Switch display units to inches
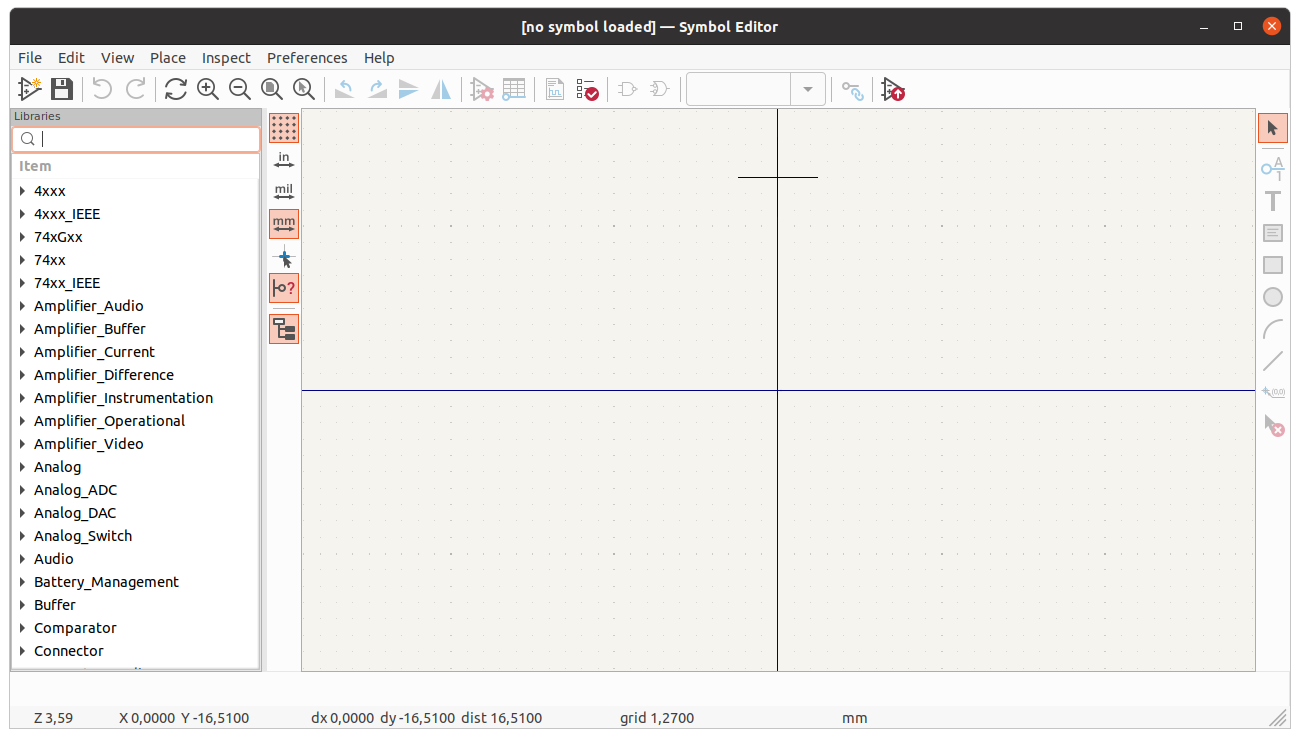Image resolution: width=1300 pixels, height=738 pixels. 283,160
